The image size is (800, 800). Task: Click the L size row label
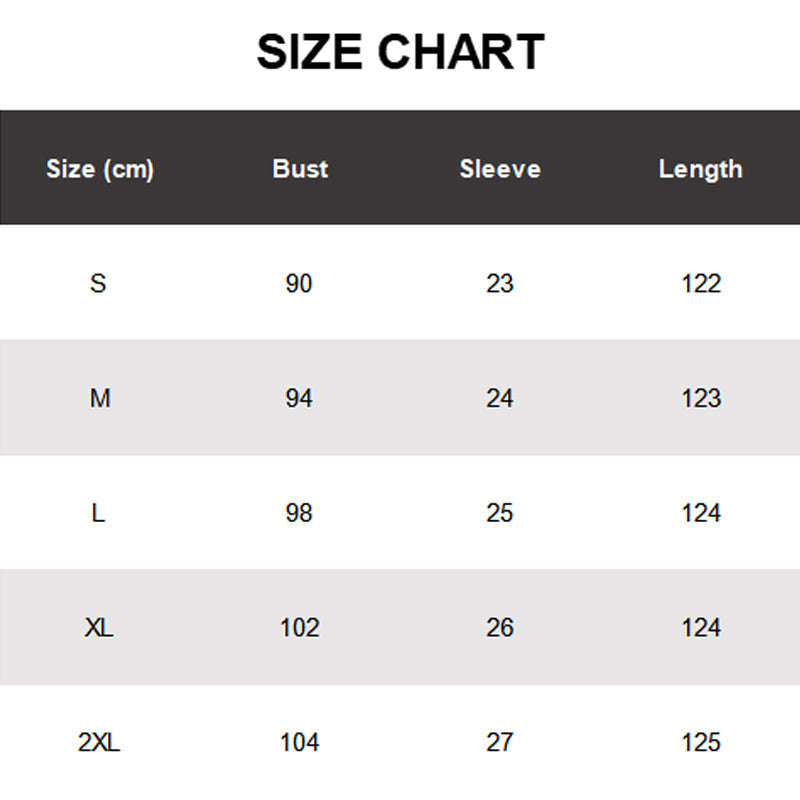pyautogui.click(x=98, y=513)
